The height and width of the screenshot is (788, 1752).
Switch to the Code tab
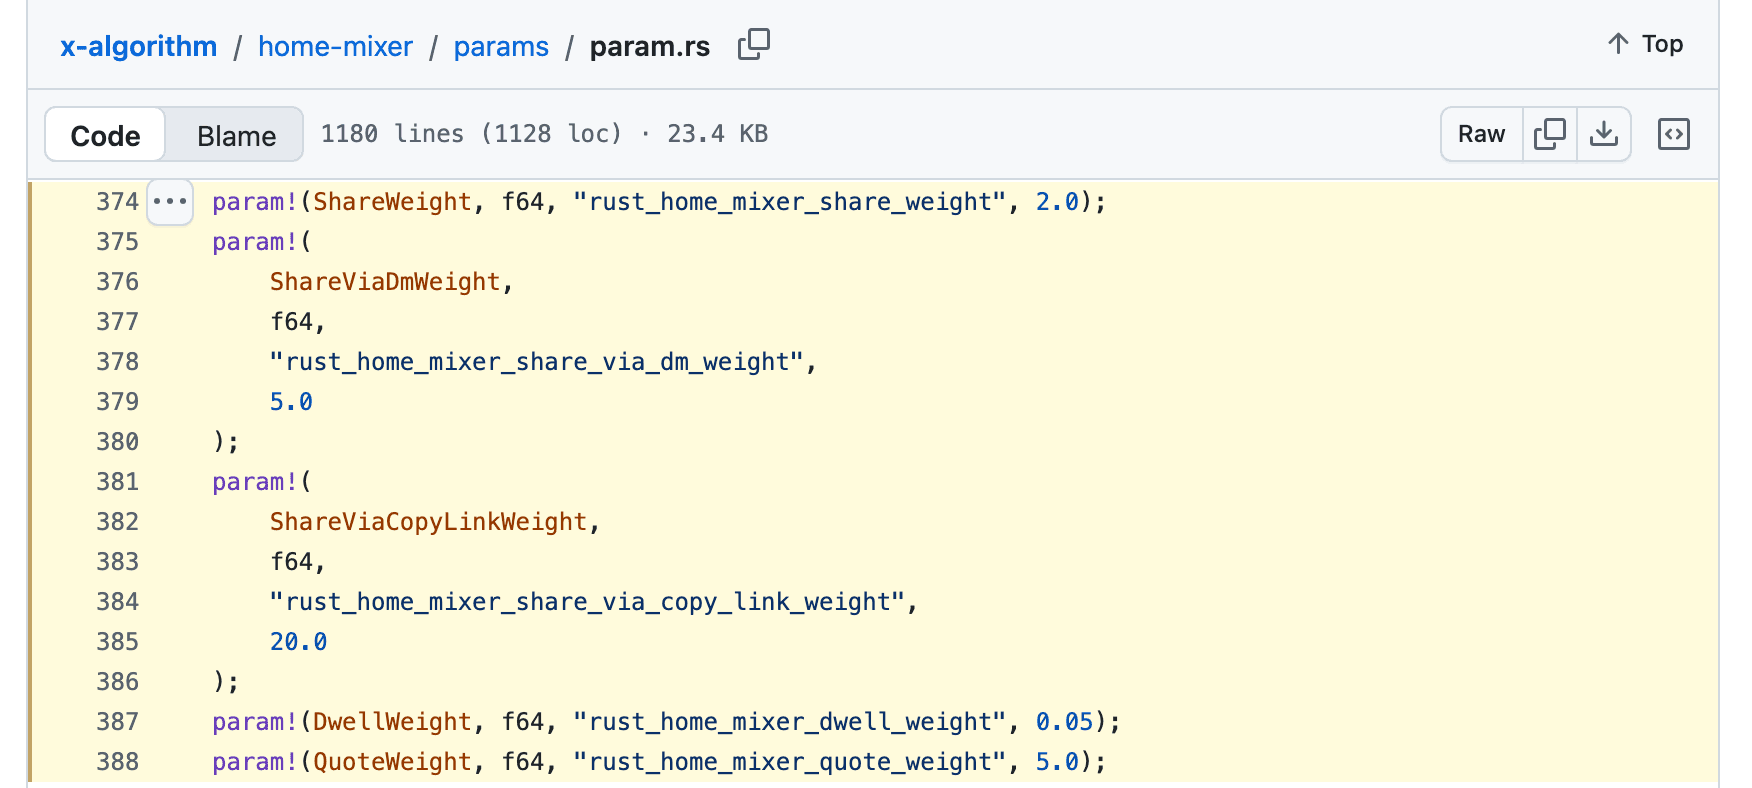click(105, 135)
